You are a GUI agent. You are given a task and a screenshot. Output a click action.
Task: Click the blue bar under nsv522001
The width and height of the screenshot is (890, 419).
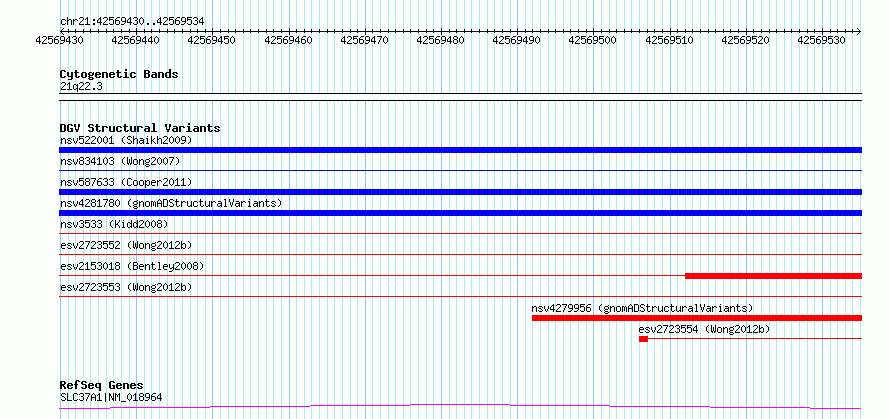[x=460, y=150]
